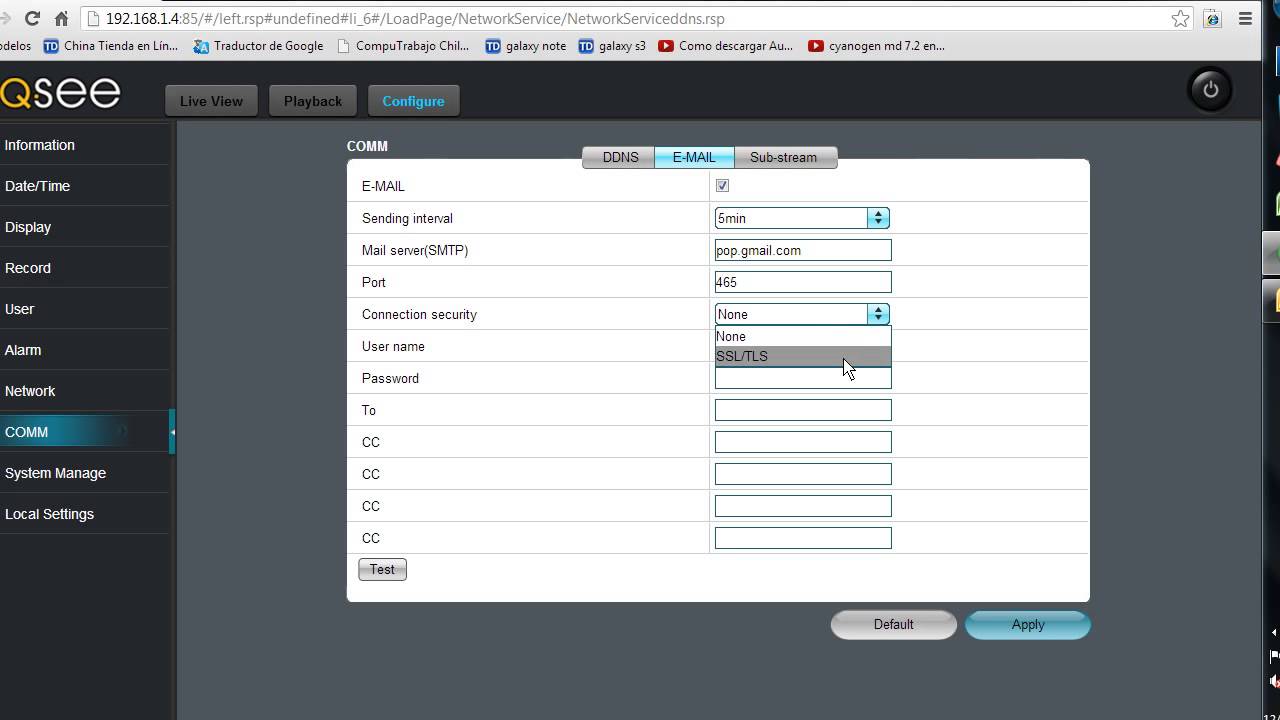
Task: Open the galaxy note bookmark
Action: [525, 46]
